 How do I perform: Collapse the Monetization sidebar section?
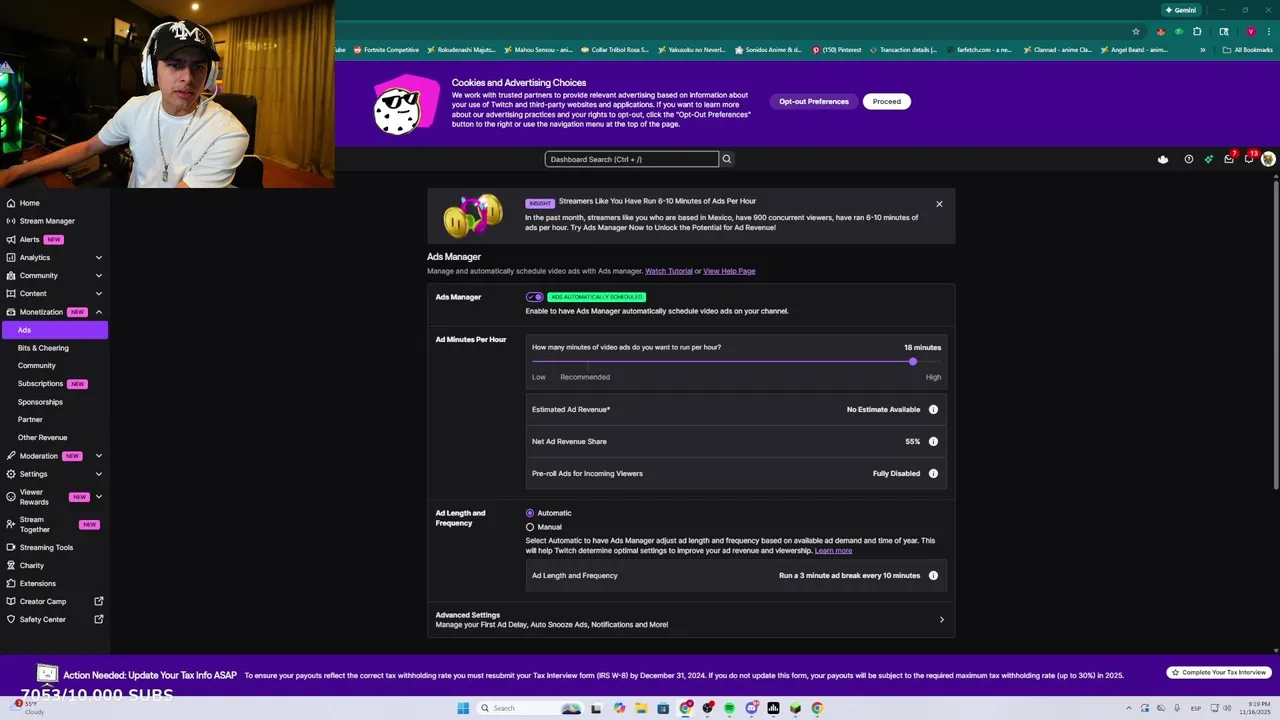click(x=98, y=312)
